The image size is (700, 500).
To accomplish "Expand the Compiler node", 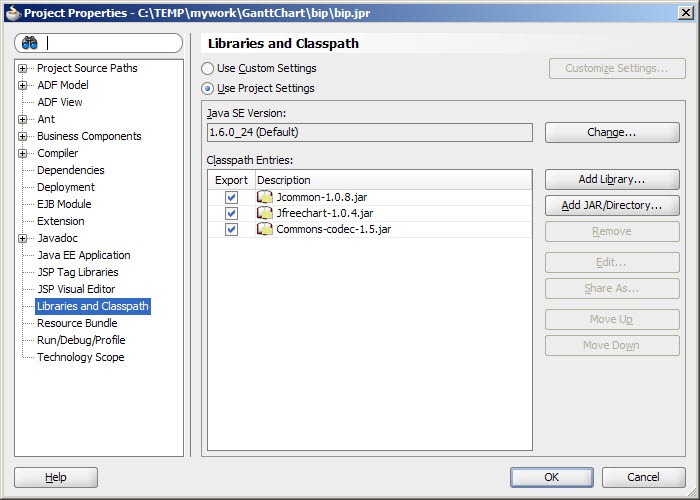I will click(22, 153).
